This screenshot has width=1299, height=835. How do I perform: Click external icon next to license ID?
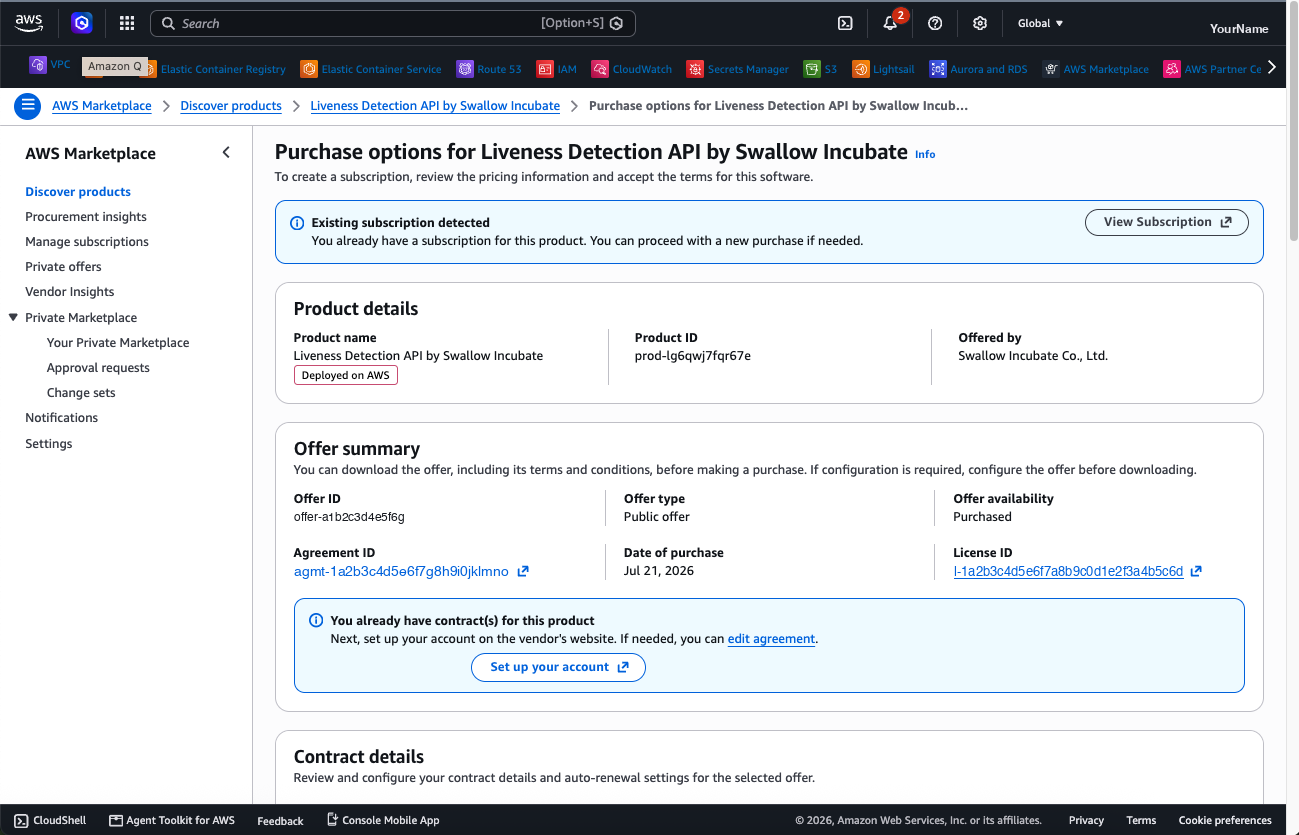(x=1196, y=572)
